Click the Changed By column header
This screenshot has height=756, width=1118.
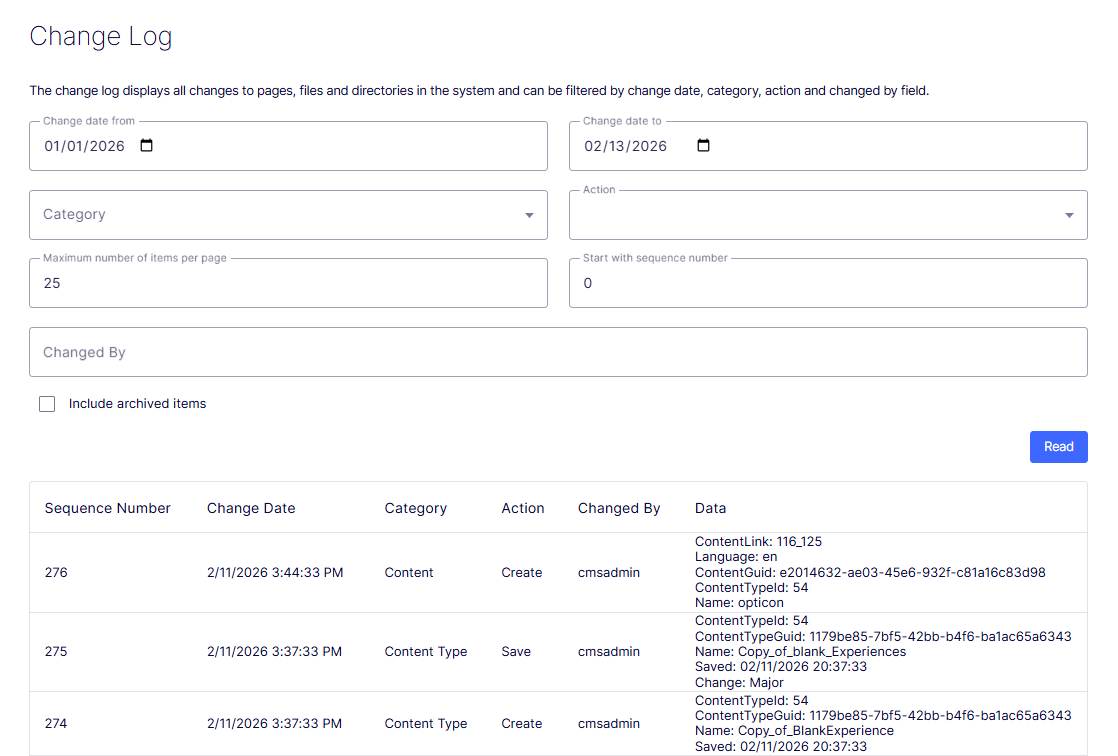(619, 508)
